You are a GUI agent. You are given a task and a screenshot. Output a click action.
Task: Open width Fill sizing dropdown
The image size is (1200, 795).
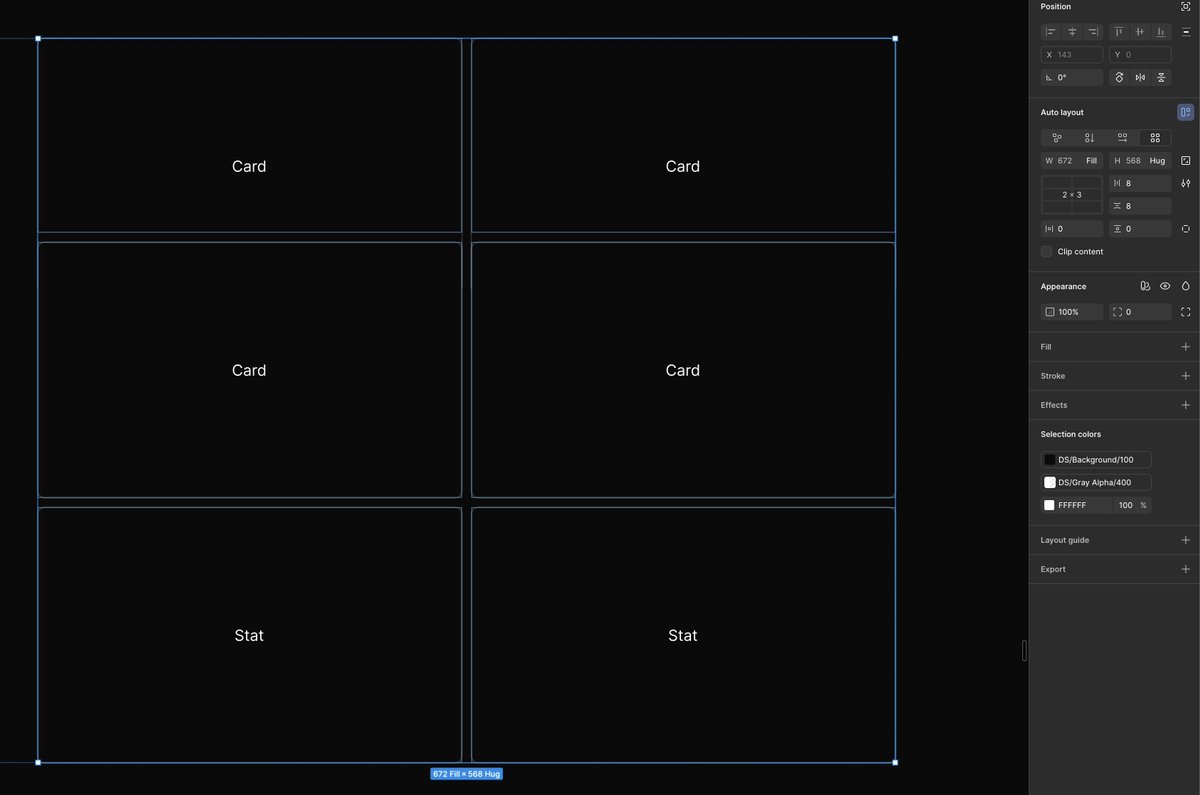coord(1091,161)
